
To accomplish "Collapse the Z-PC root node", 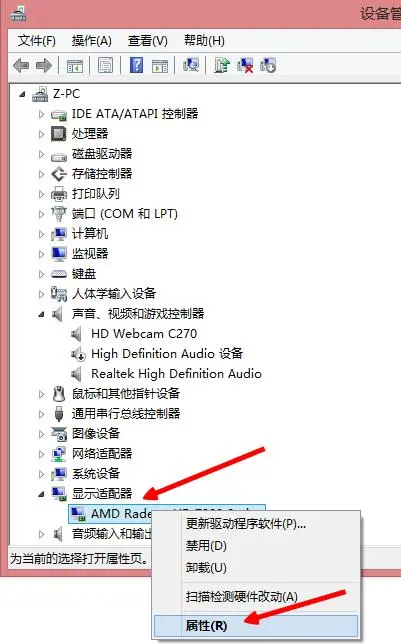I will 22,94.
